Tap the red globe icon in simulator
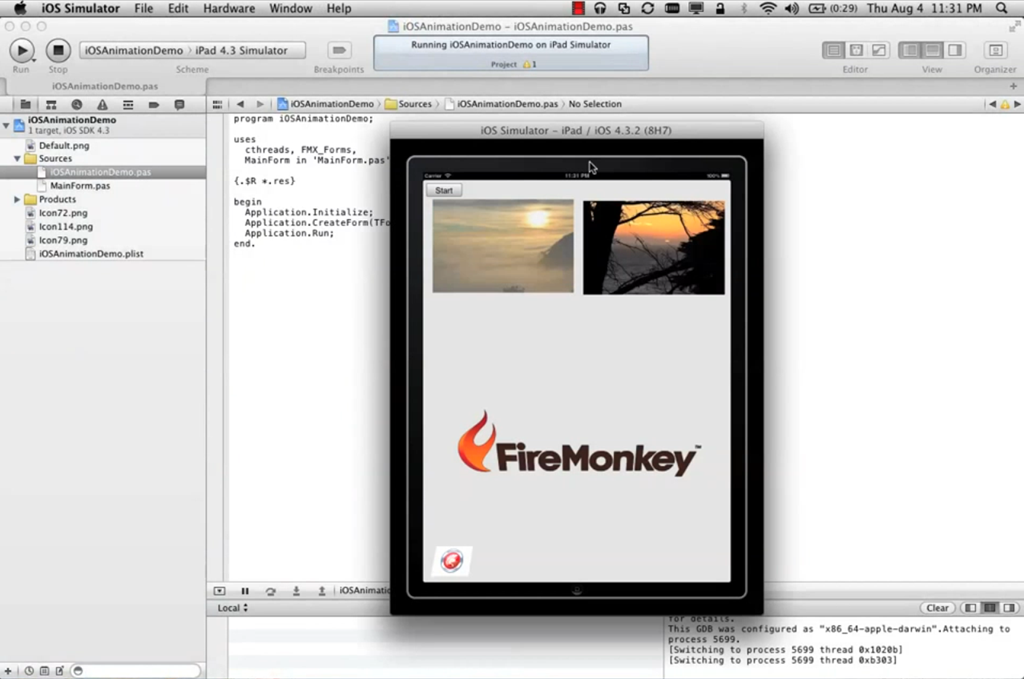Image resolution: width=1024 pixels, height=679 pixels. pyautogui.click(x=452, y=561)
